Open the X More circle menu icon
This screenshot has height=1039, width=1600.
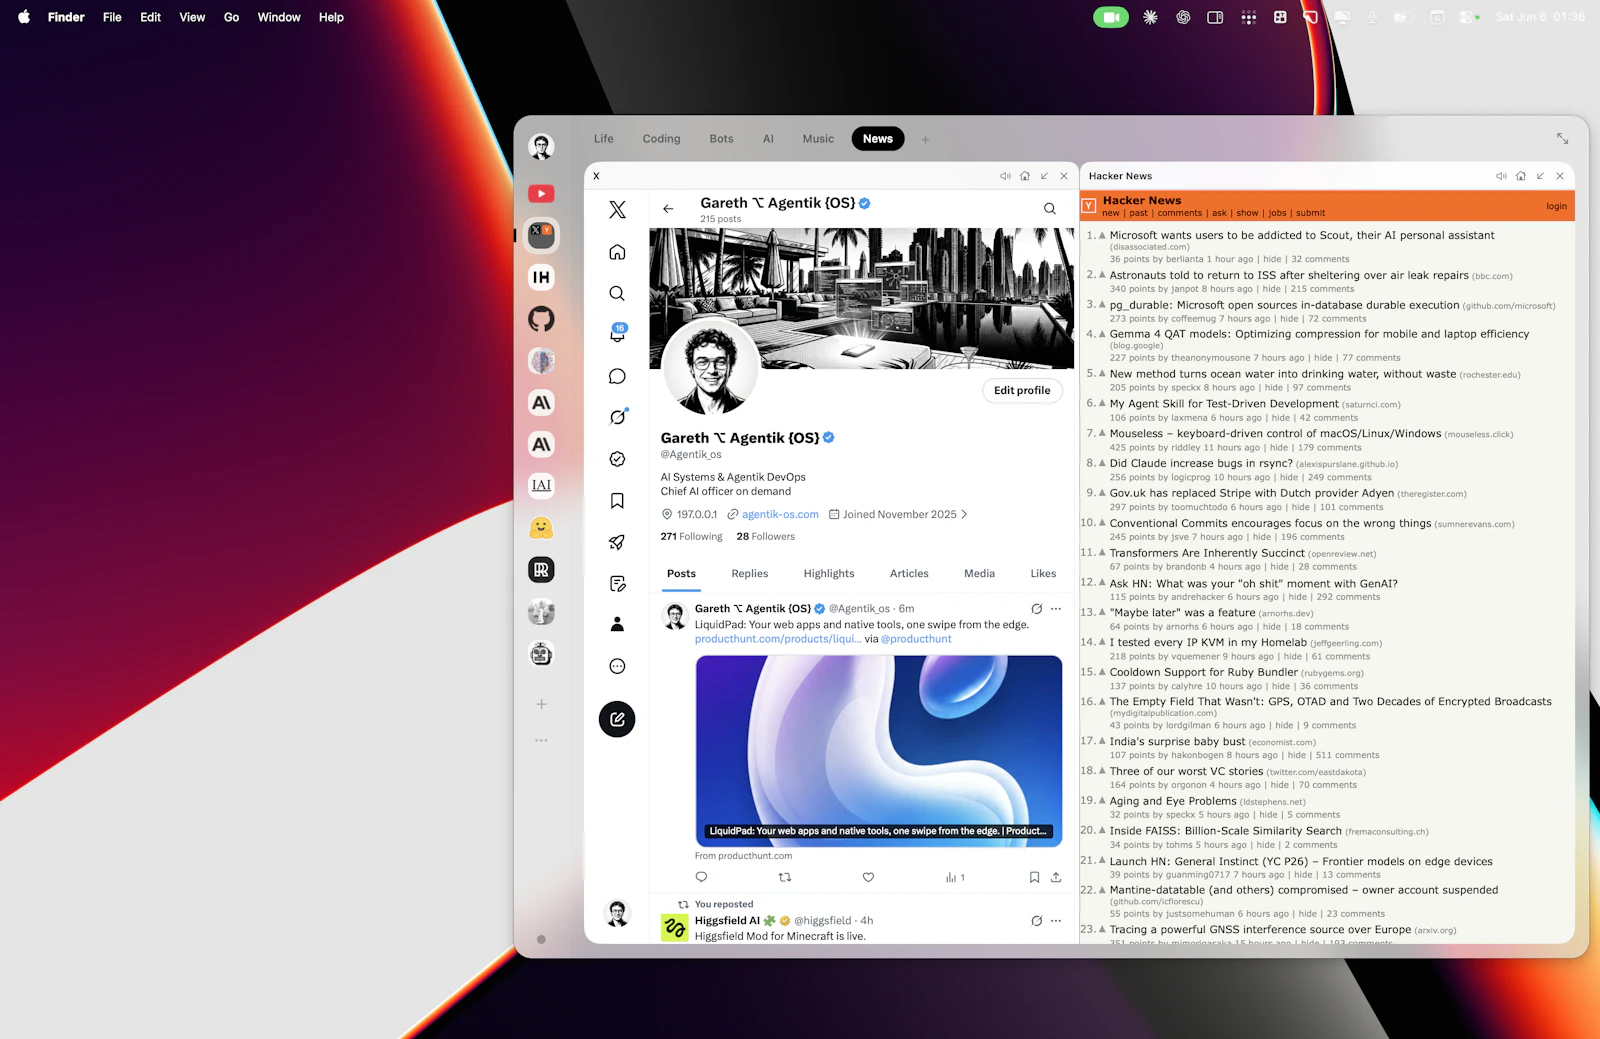[x=617, y=666]
